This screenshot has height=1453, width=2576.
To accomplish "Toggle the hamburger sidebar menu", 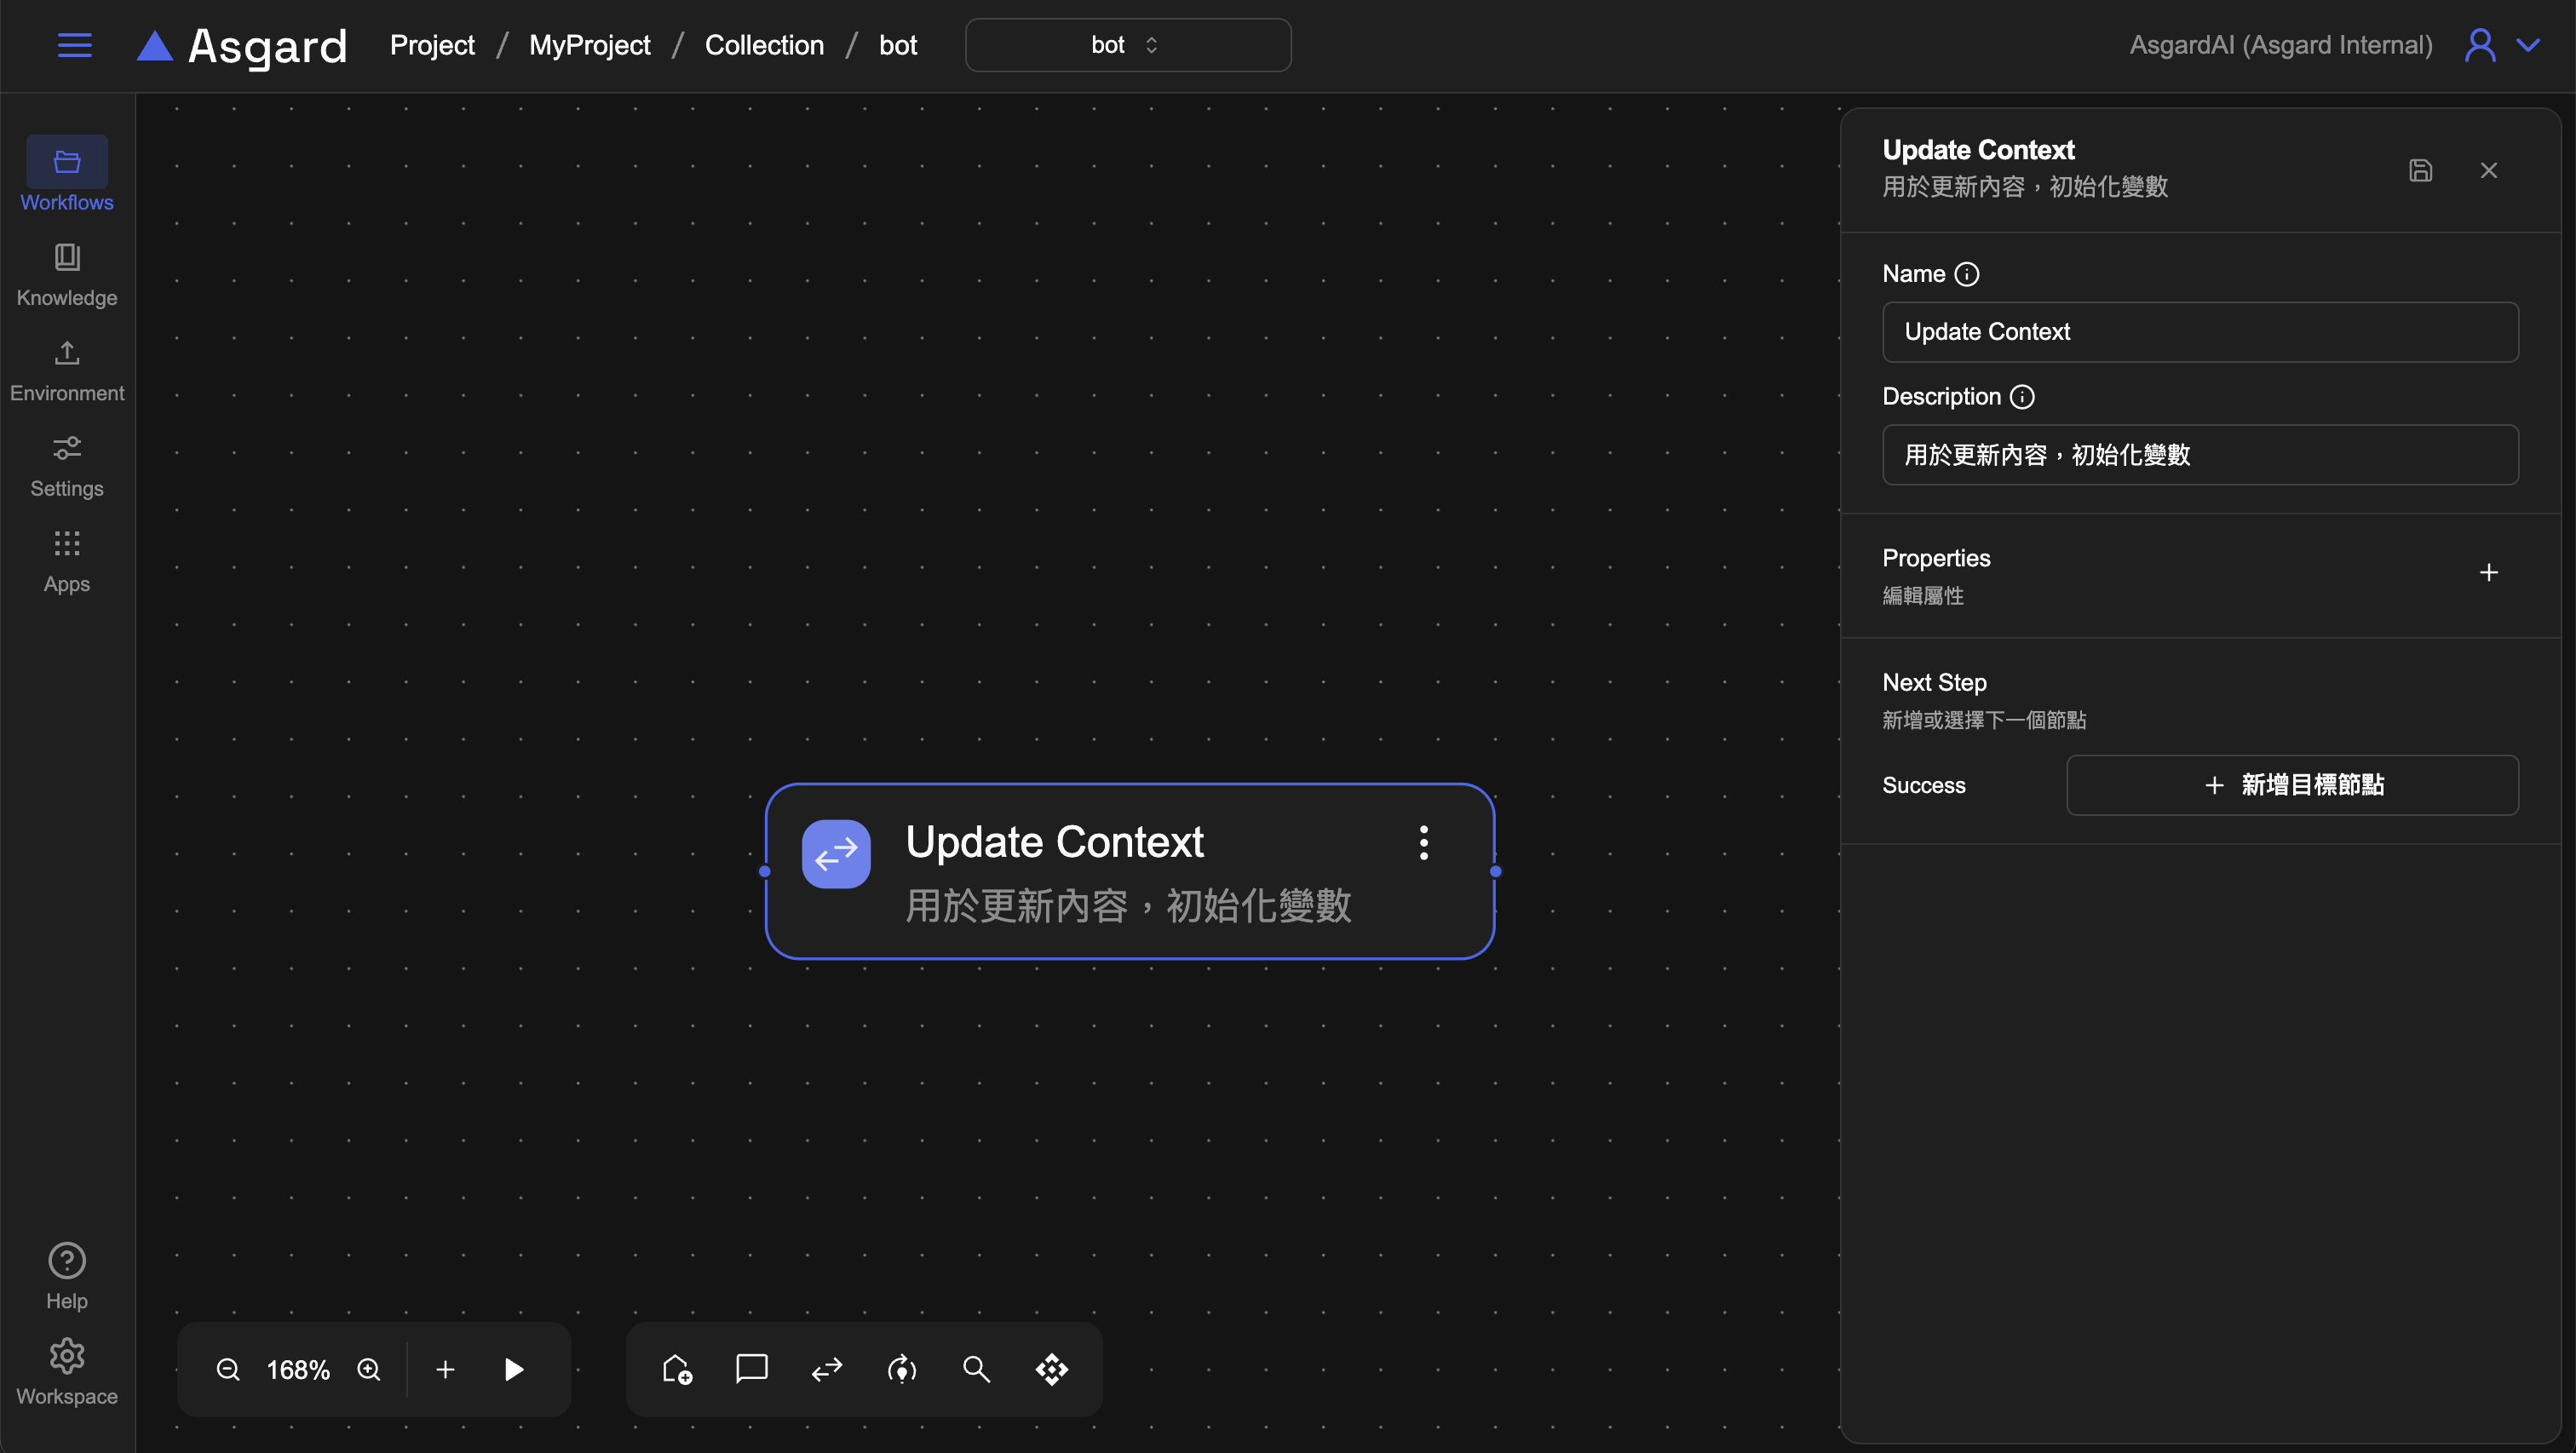I will 74,45.
